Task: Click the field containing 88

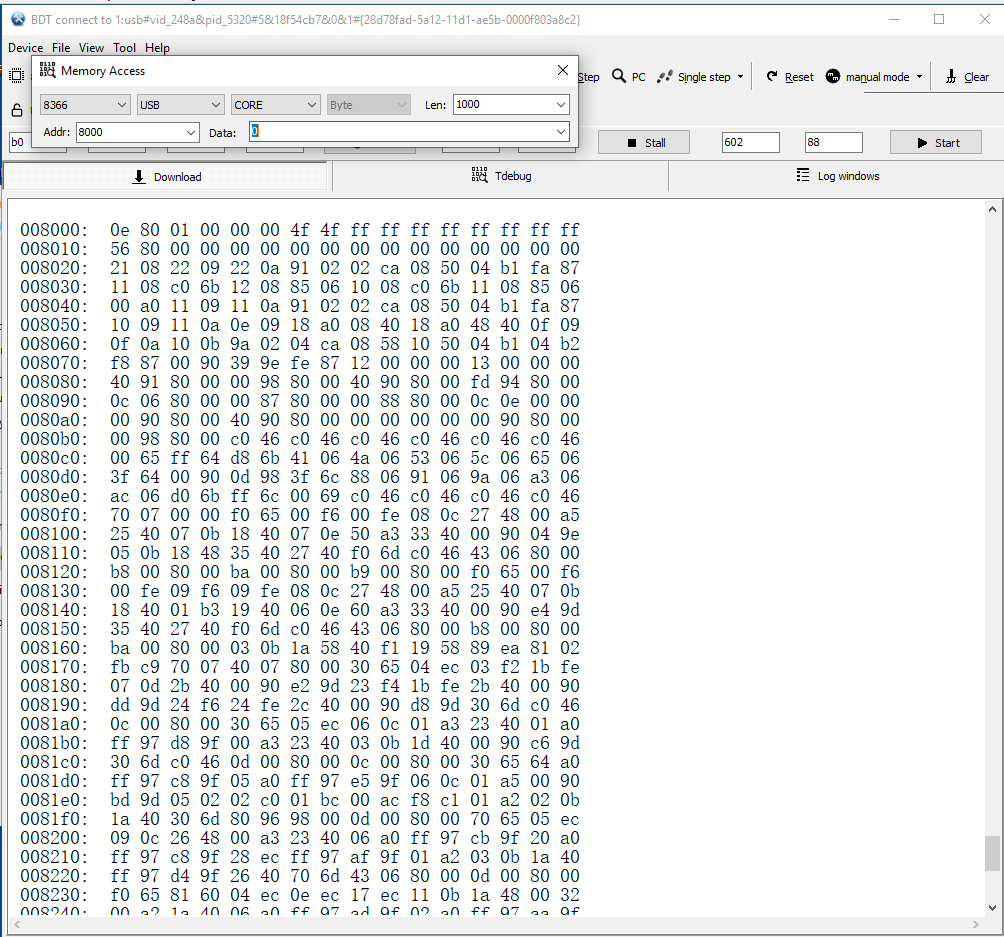Action: click(x=833, y=142)
